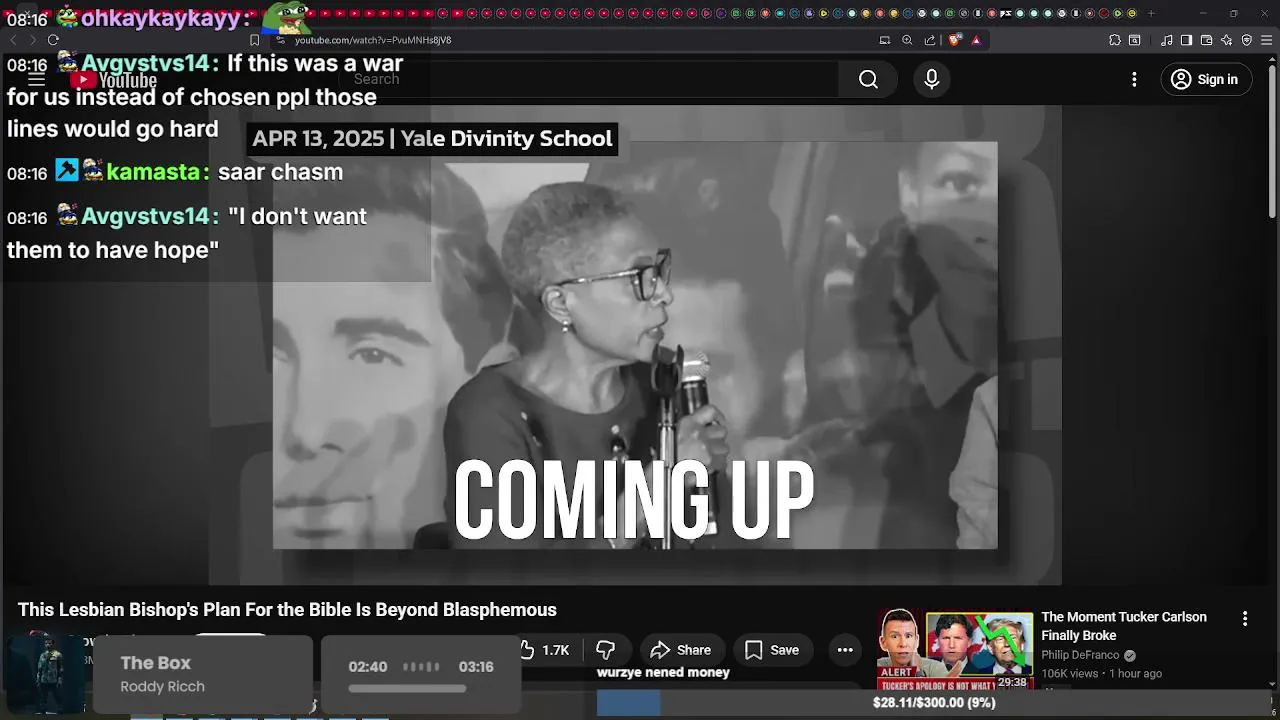1280x720 pixels.
Task: Click the Share button under video
Action: click(681, 650)
